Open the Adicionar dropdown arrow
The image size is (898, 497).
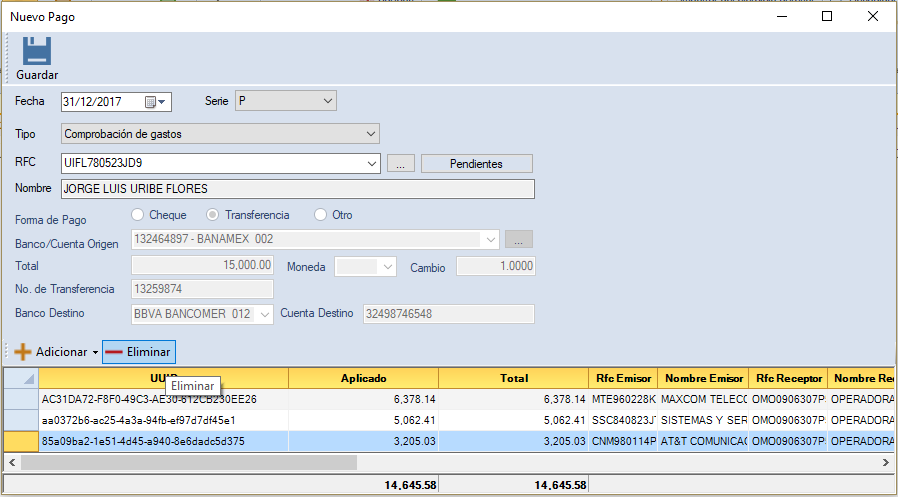point(95,353)
